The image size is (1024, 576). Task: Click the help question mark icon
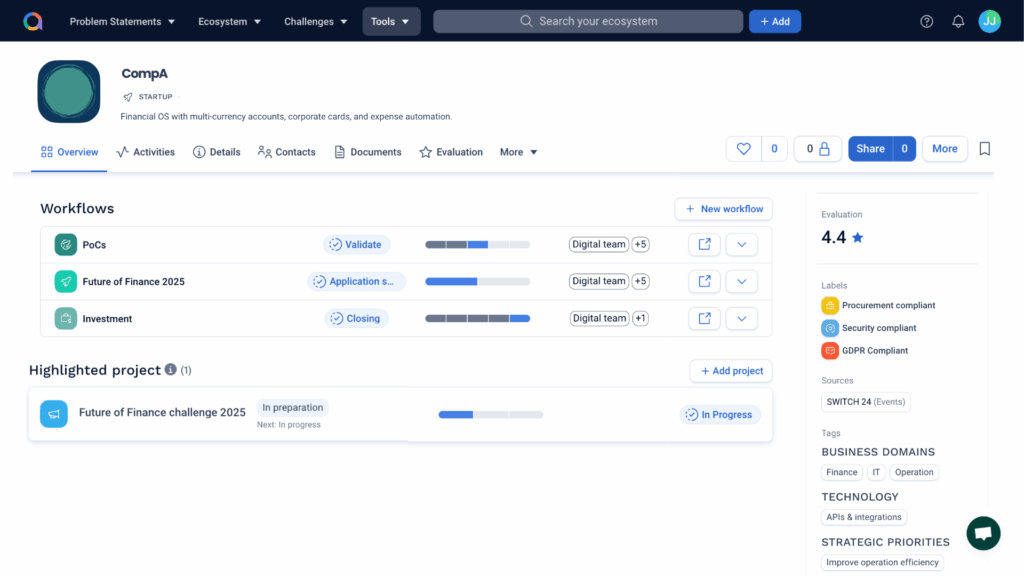(x=926, y=20)
